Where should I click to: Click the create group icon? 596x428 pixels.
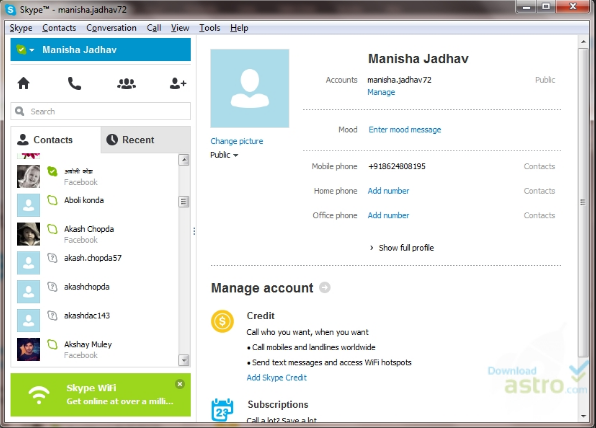pos(127,83)
